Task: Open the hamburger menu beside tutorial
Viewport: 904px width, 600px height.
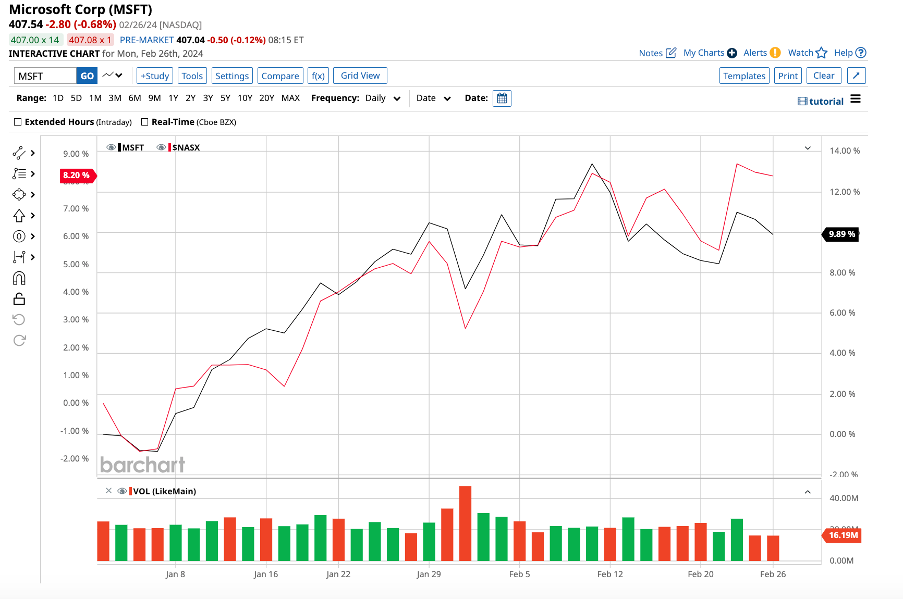Action: 855,100
